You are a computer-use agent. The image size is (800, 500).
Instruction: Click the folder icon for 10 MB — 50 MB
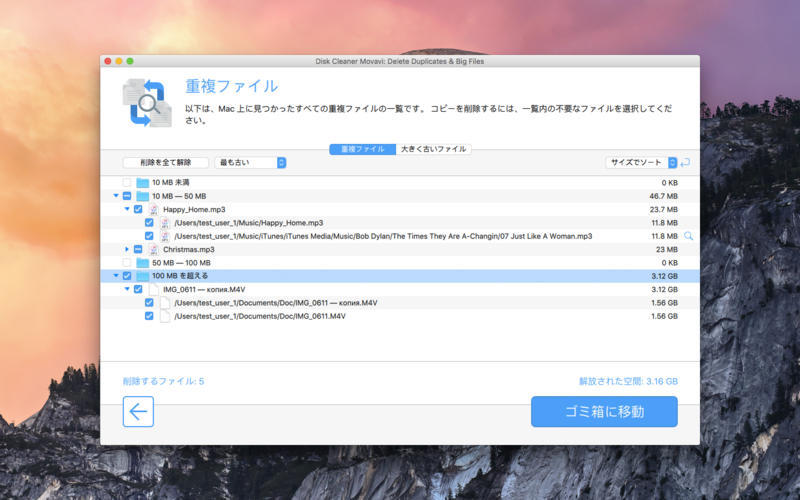pyautogui.click(x=142, y=196)
